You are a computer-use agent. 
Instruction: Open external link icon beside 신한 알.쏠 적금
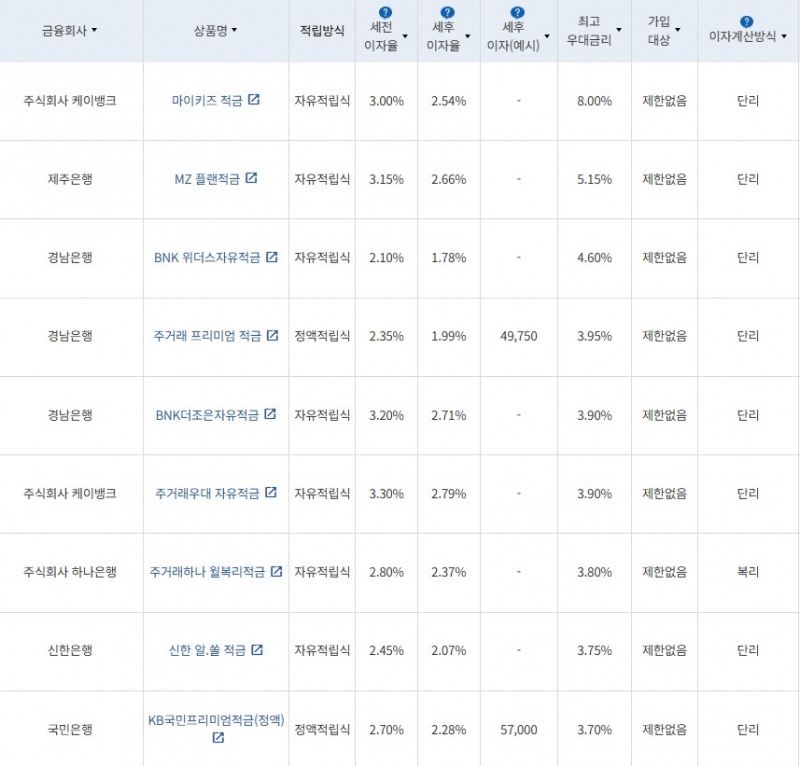257,650
